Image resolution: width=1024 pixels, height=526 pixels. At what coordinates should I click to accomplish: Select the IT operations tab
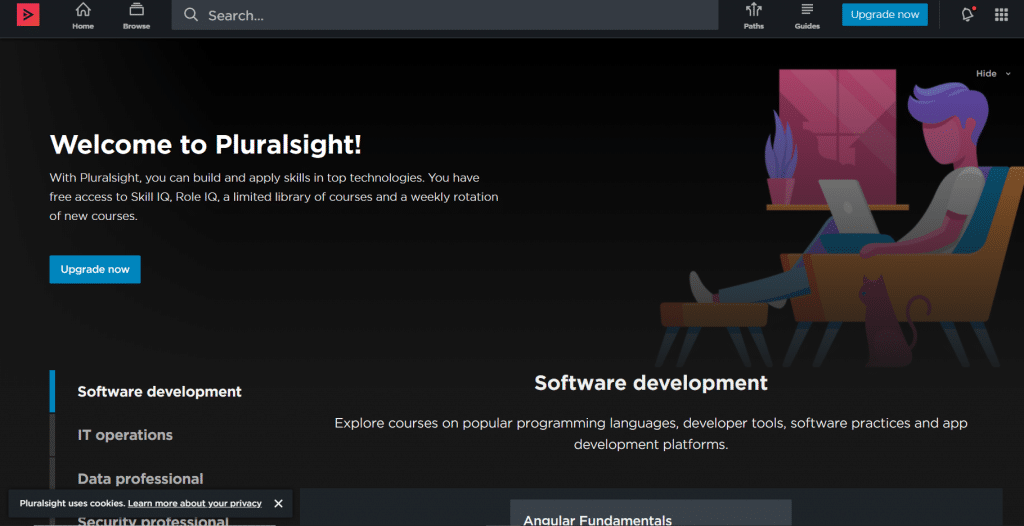125,435
